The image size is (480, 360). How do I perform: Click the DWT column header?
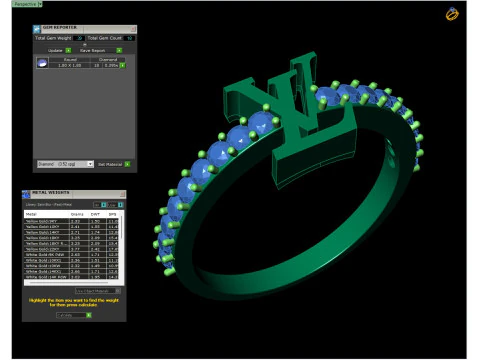[x=98, y=214]
